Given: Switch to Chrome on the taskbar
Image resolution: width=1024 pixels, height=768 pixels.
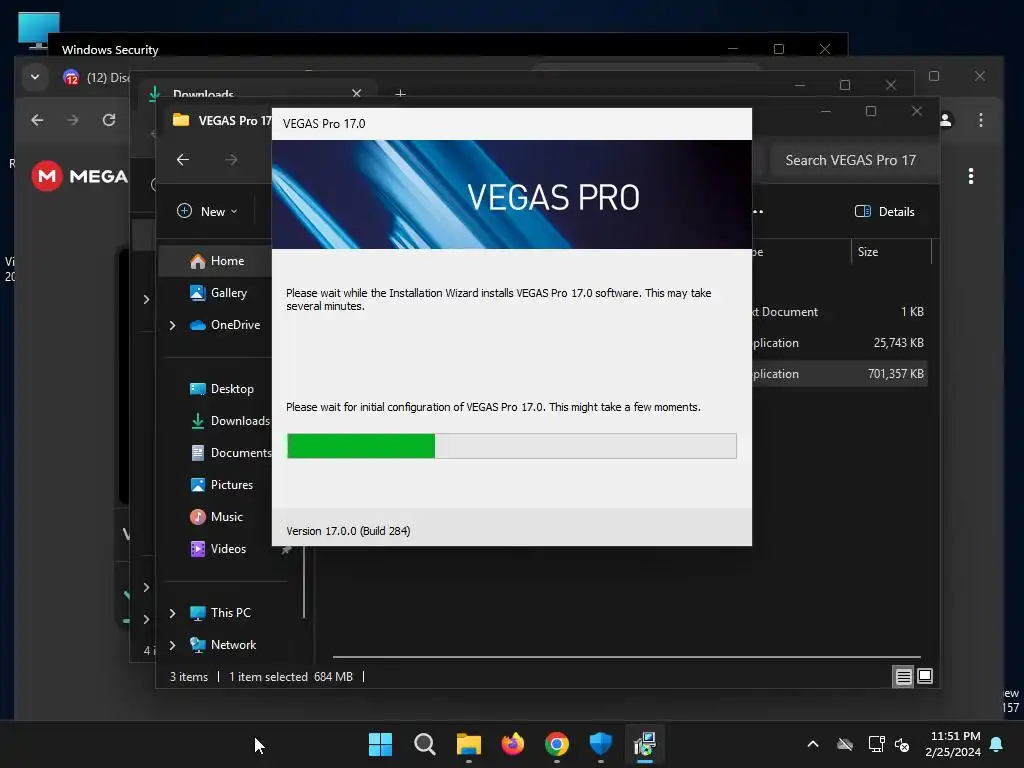Looking at the screenshot, I should (x=556, y=744).
